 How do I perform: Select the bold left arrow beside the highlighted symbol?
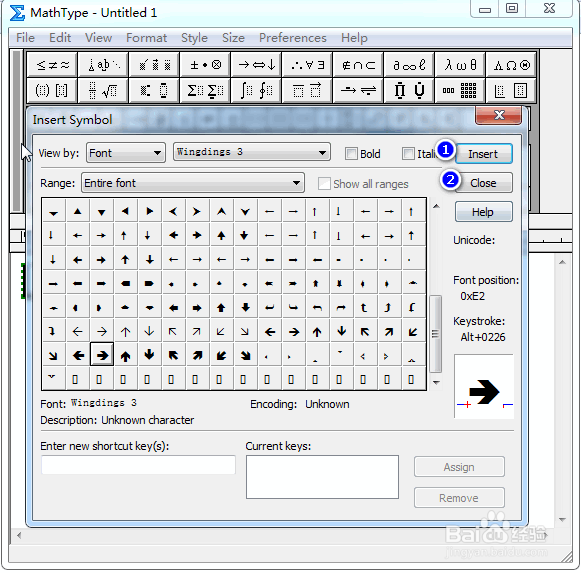78,355
